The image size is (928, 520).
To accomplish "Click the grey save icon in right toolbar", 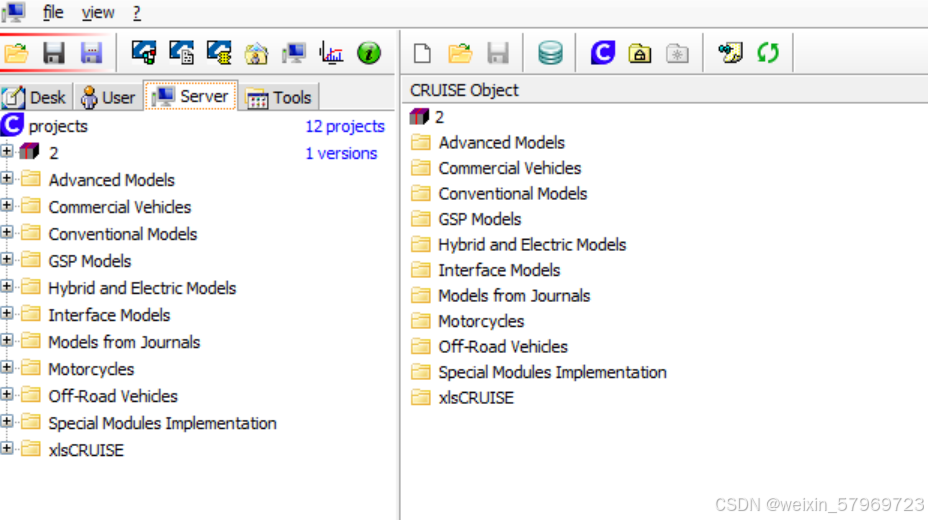I will 498,53.
